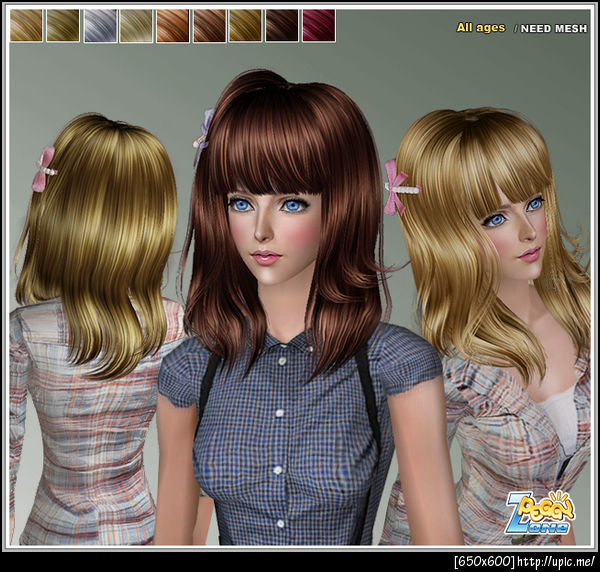This screenshot has width=600, height=572.
Task: Pick the darkest brown hair swatch
Action: [x=282, y=25]
